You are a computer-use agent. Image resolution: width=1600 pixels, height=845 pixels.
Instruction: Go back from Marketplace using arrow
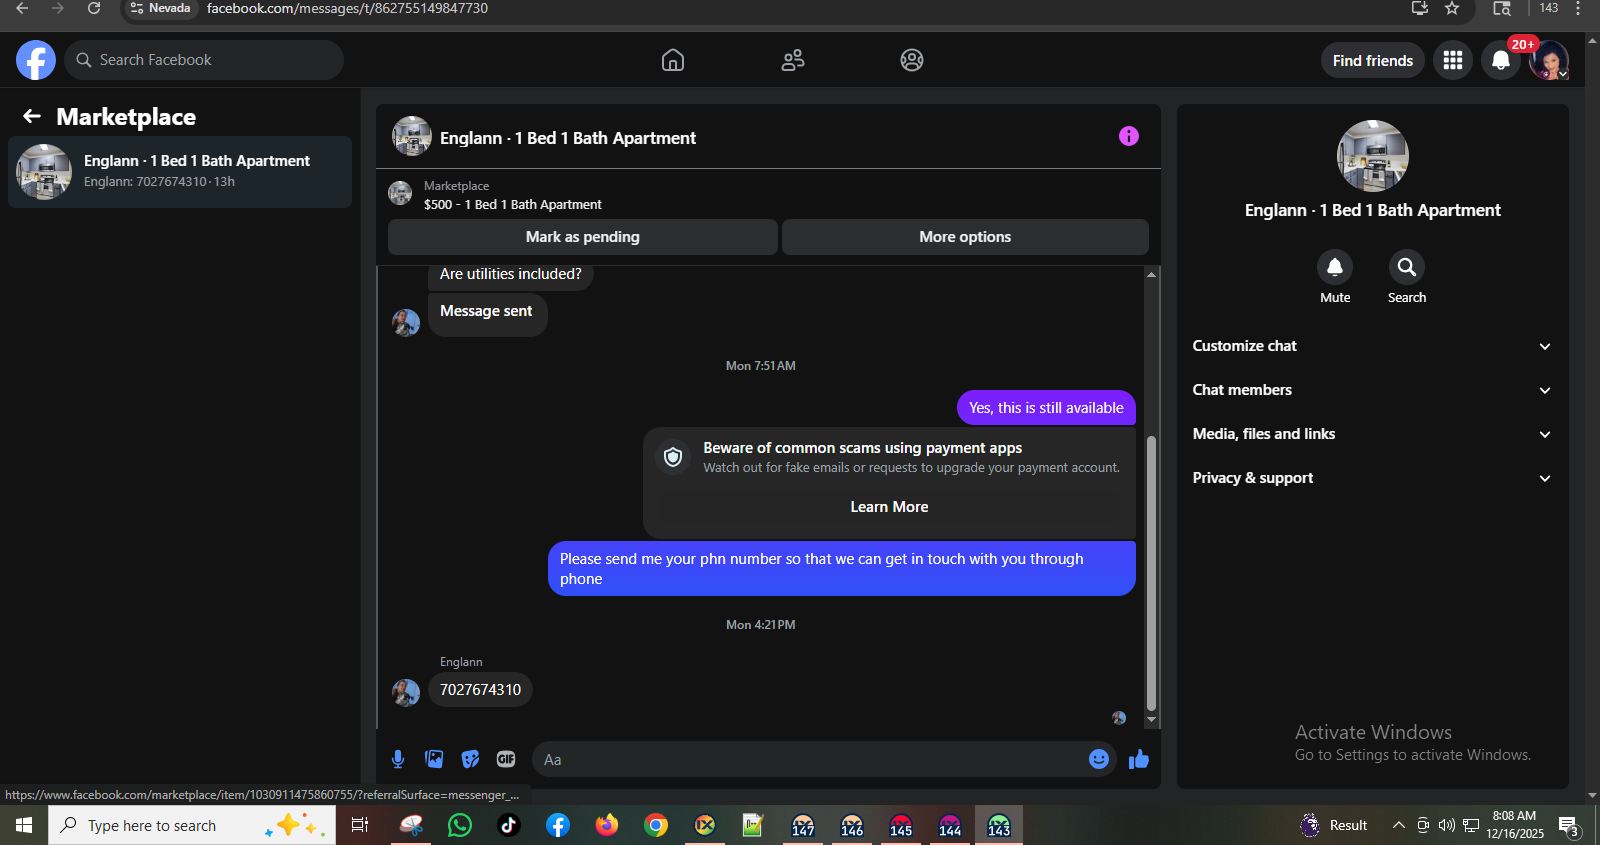(x=32, y=117)
